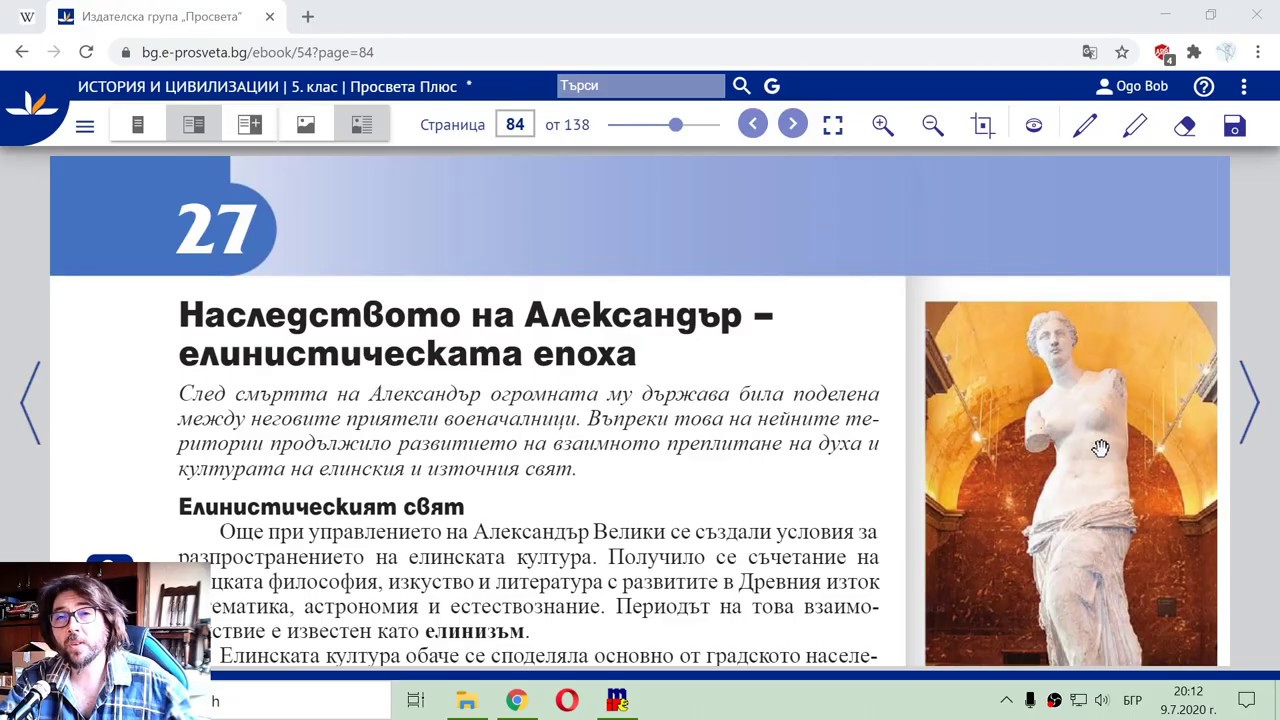
Task: Flip to previous page using left side chevron
Action: coord(30,402)
